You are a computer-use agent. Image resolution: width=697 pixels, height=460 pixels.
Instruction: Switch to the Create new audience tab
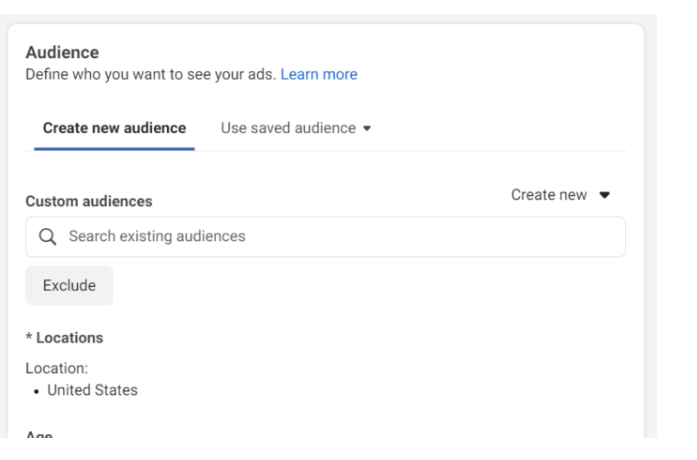tap(114, 128)
